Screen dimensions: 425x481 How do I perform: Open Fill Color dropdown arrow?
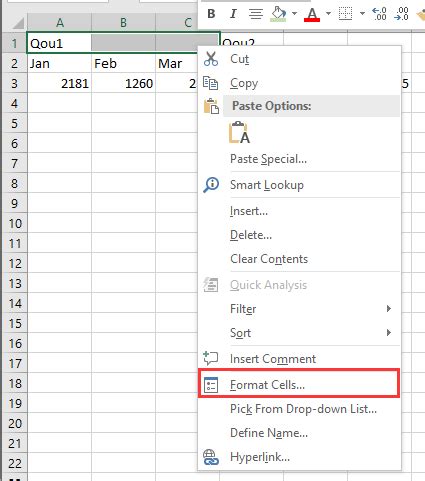[294, 14]
